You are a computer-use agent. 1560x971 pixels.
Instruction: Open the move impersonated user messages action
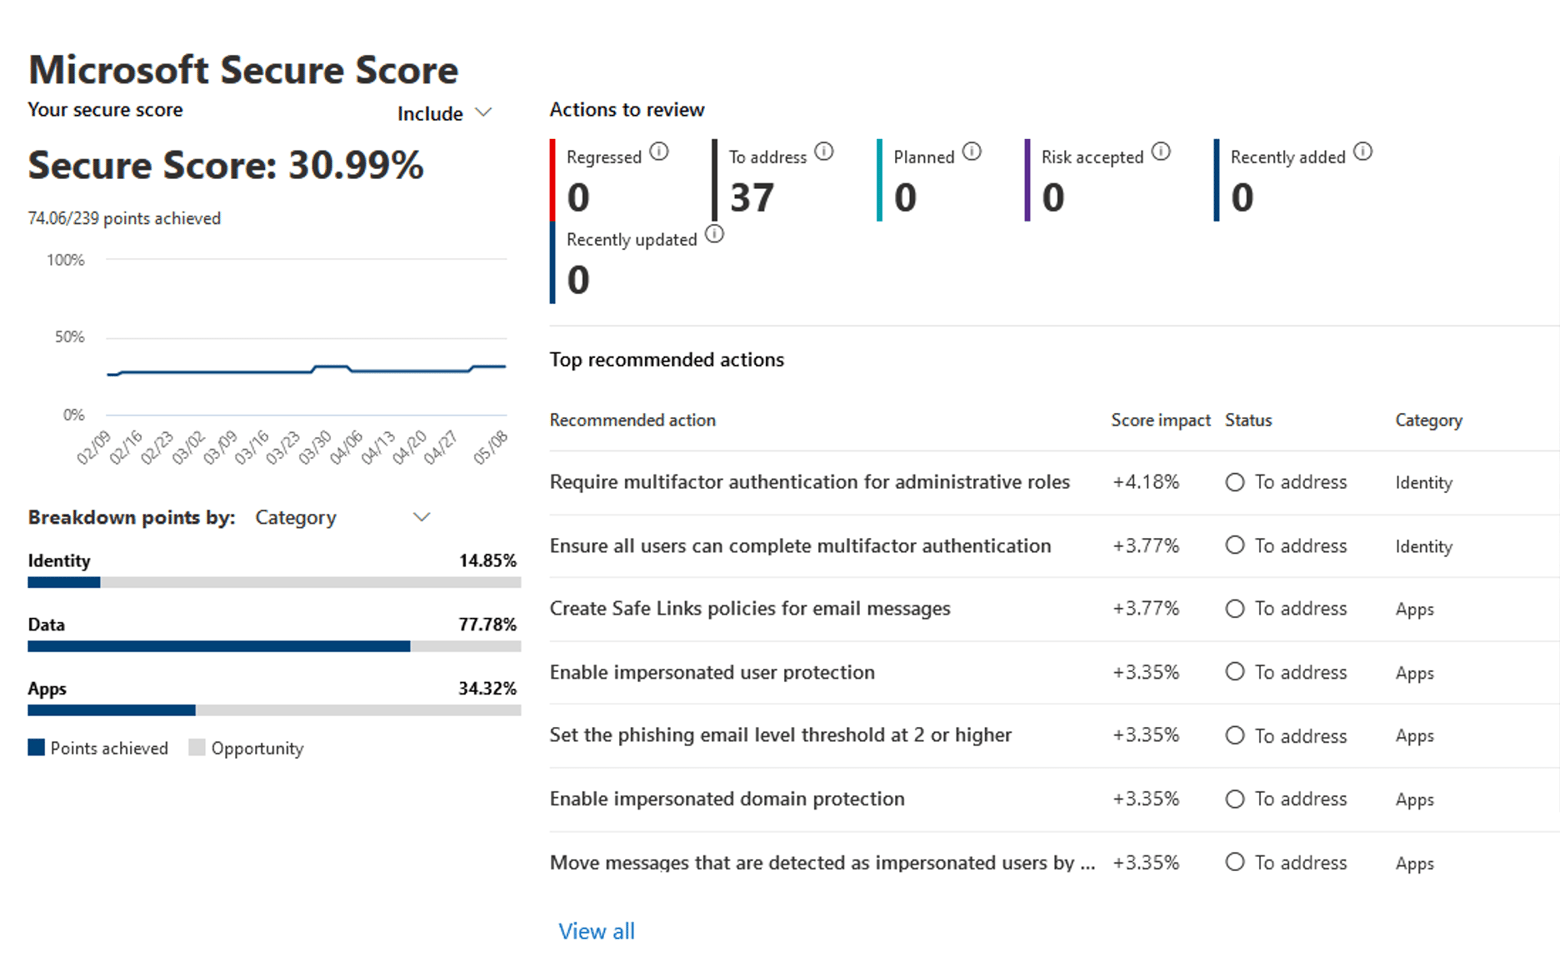pos(821,862)
